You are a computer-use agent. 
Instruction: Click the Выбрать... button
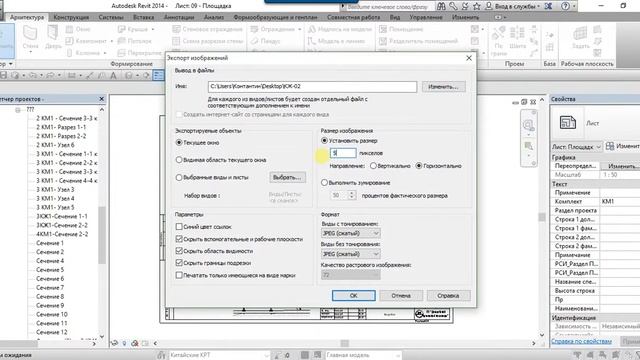pos(287,178)
